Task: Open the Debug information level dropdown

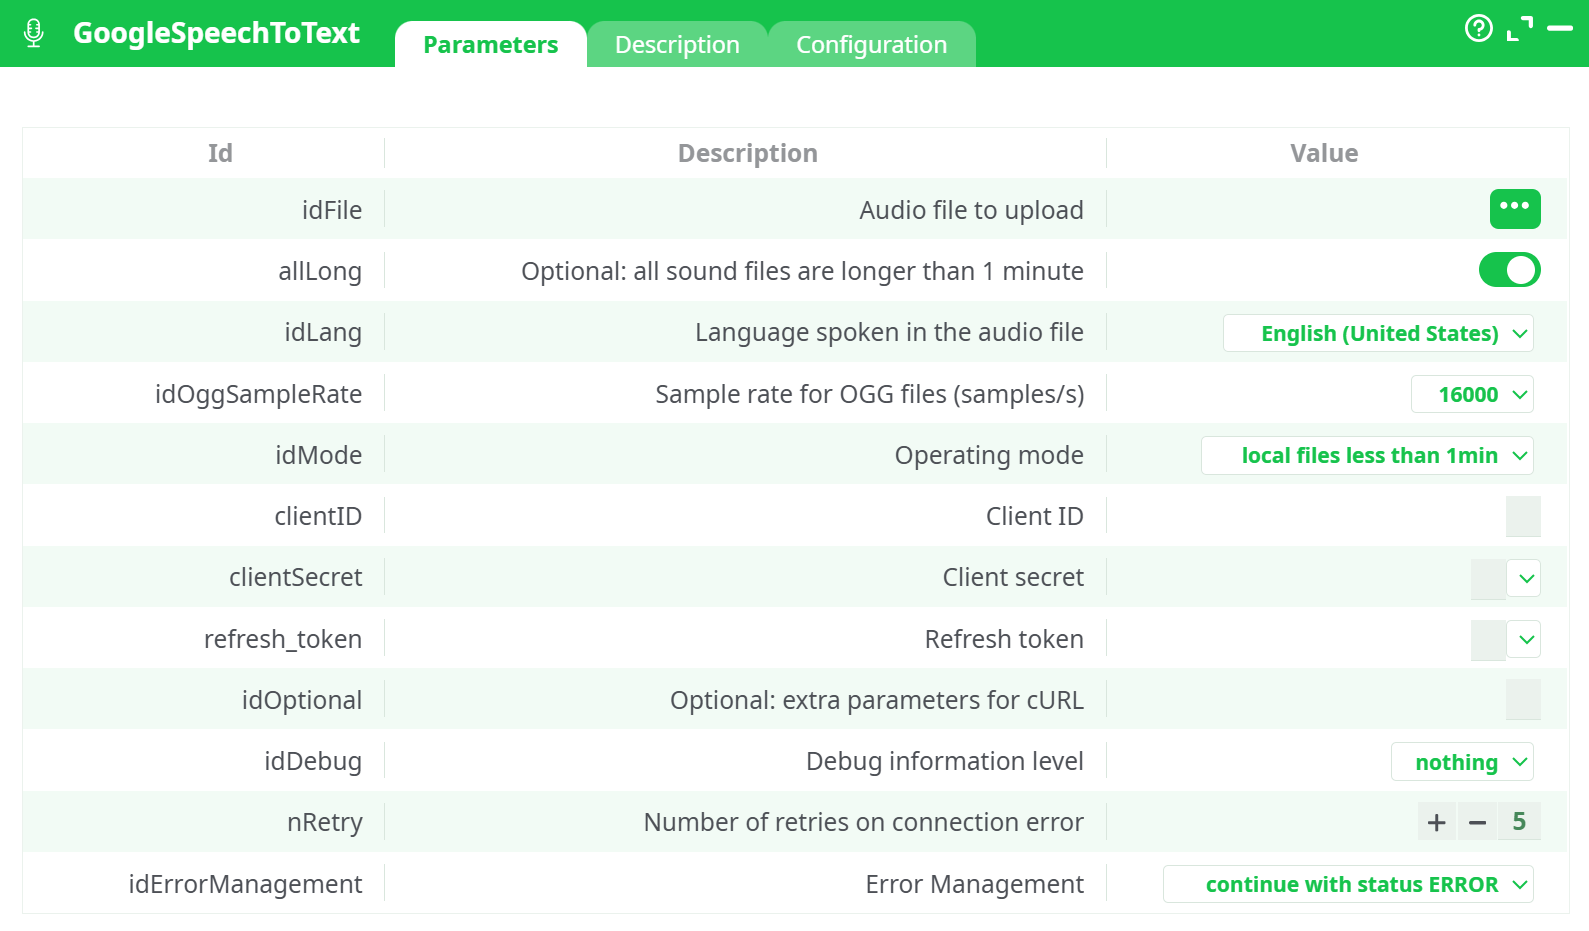Action: click(x=1461, y=762)
